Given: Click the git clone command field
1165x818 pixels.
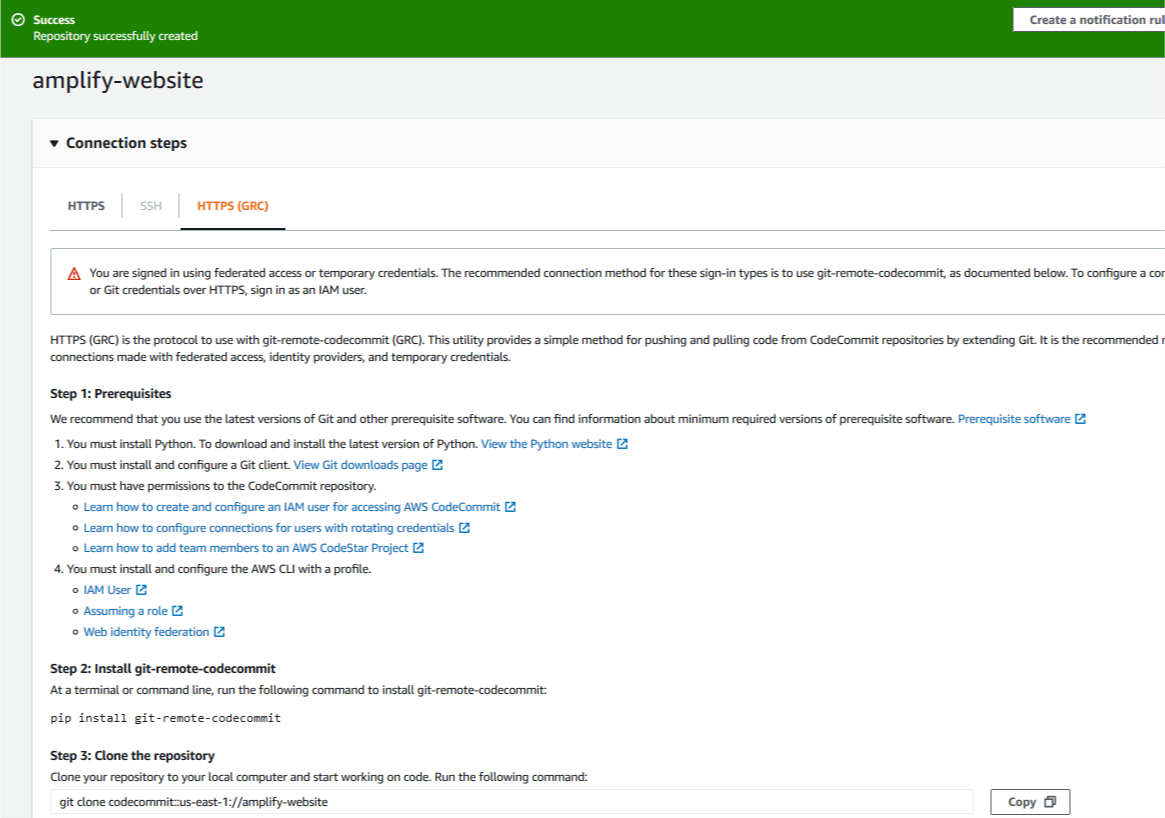Looking at the screenshot, I should [511, 802].
